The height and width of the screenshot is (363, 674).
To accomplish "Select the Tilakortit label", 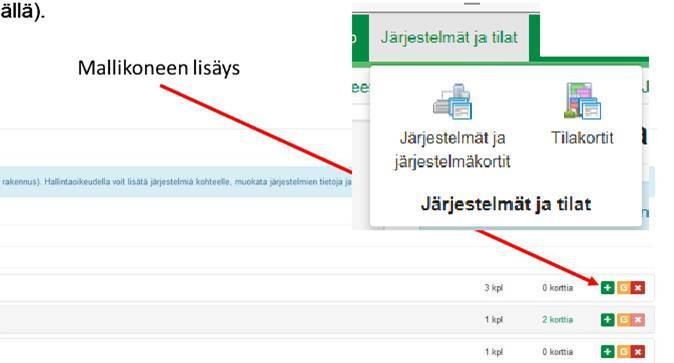I will pos(582,138).
